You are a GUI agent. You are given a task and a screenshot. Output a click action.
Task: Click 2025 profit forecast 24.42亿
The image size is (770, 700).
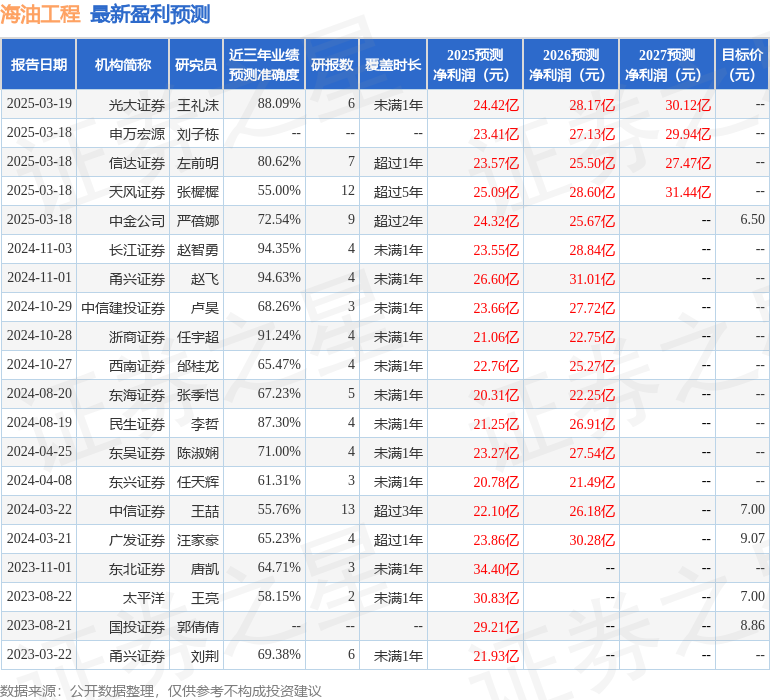pyautogui.click(x=496, y=105)
